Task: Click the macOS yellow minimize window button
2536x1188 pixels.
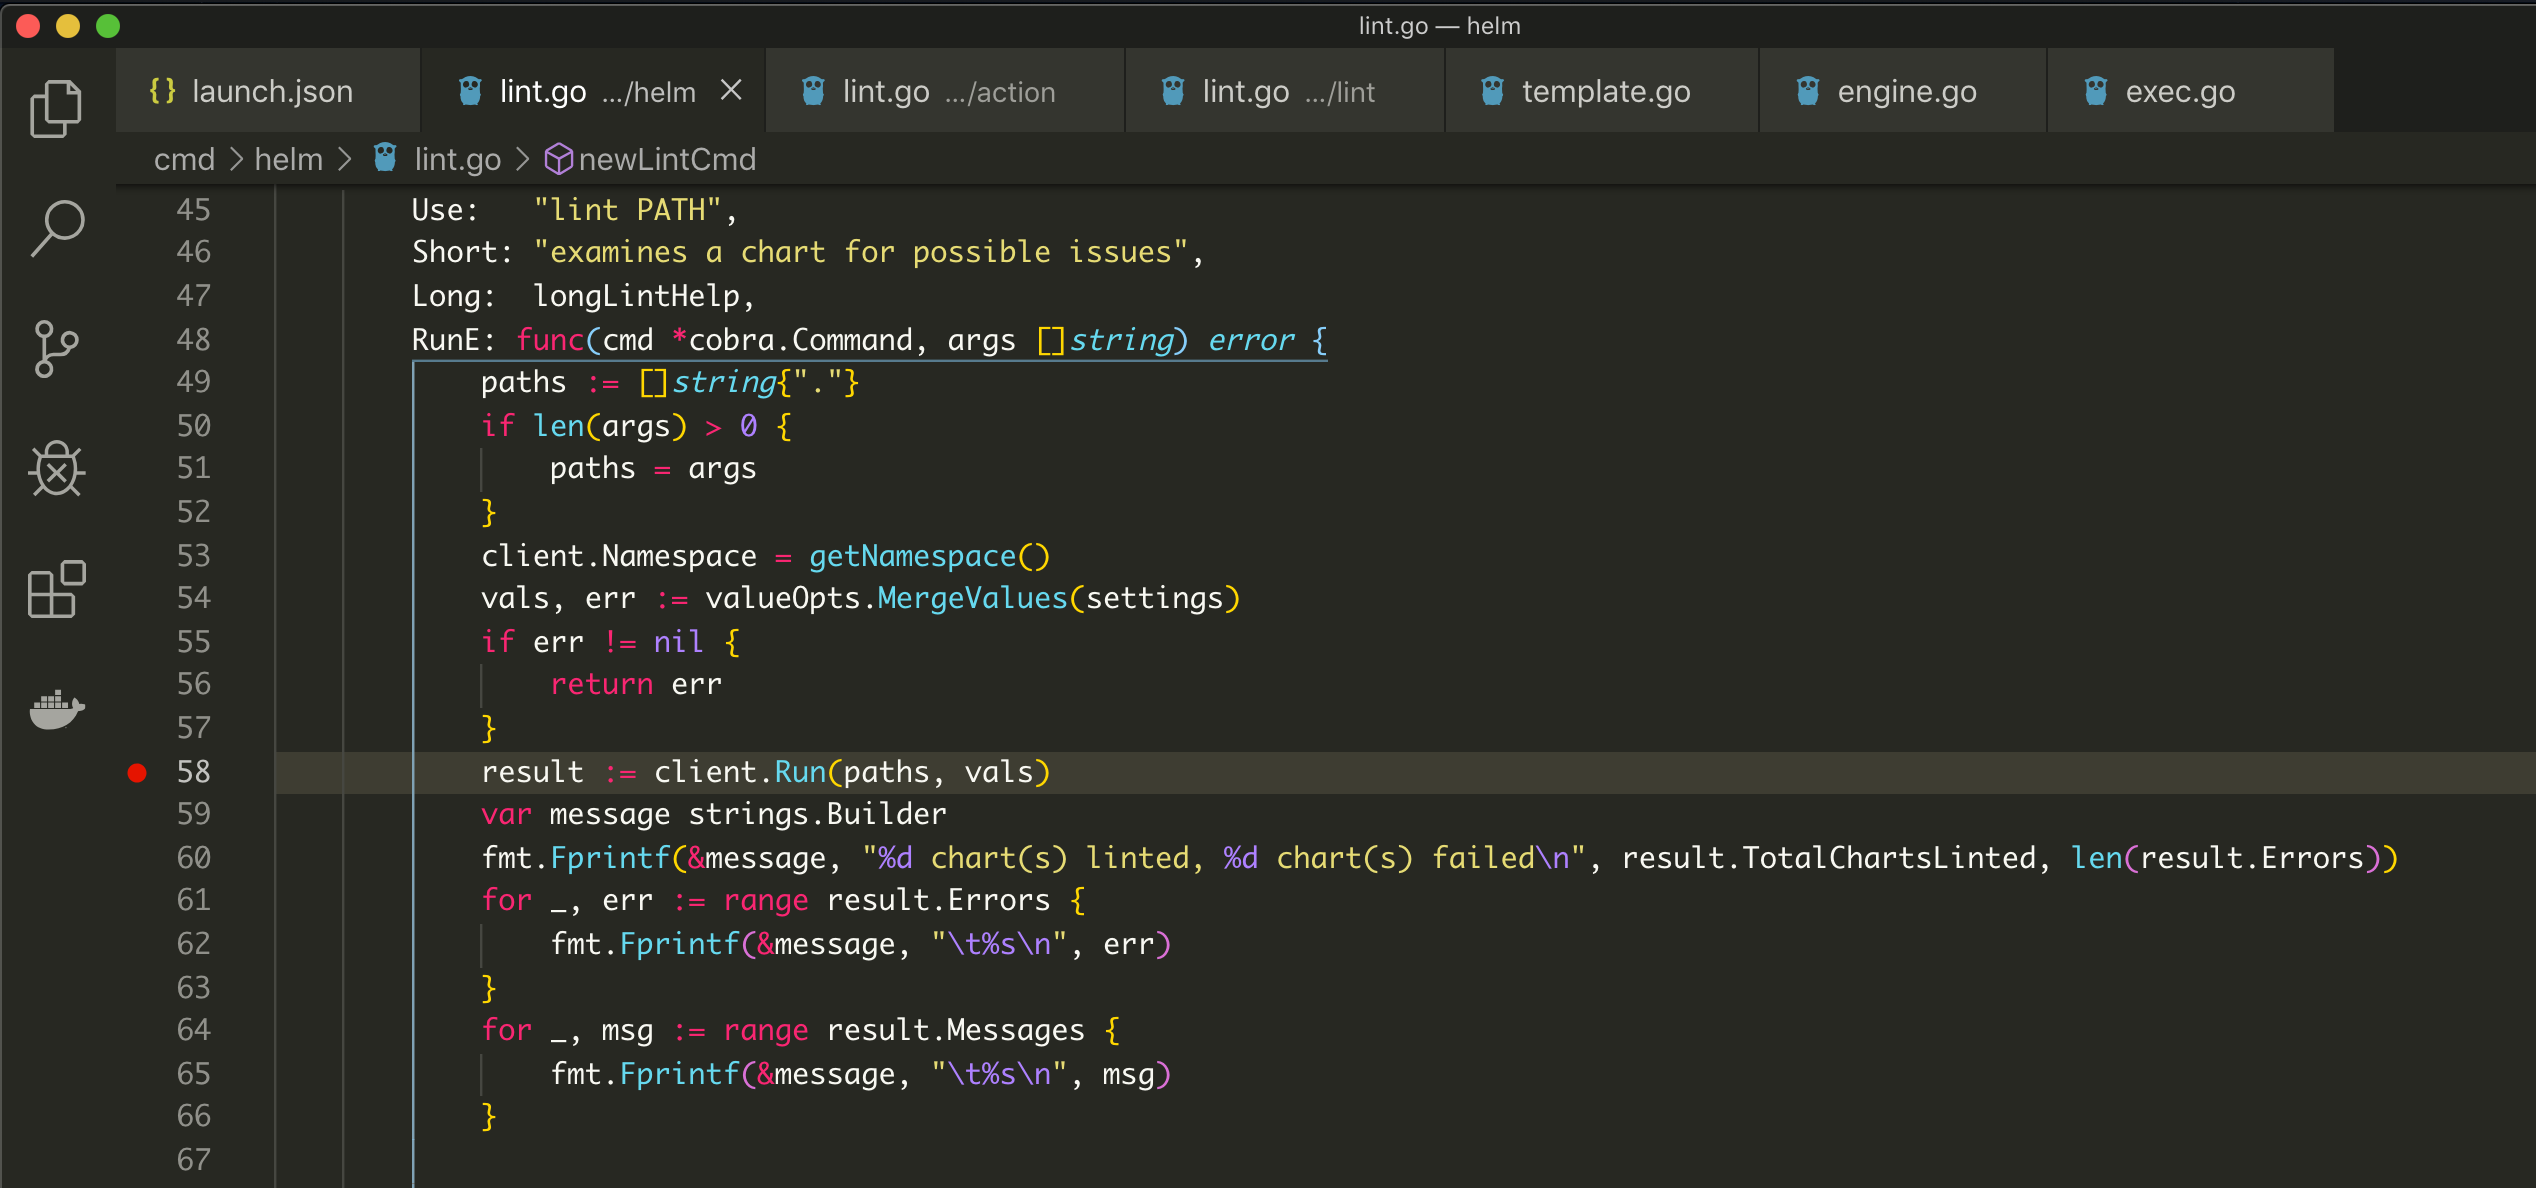Action: [x=68, y=26]
